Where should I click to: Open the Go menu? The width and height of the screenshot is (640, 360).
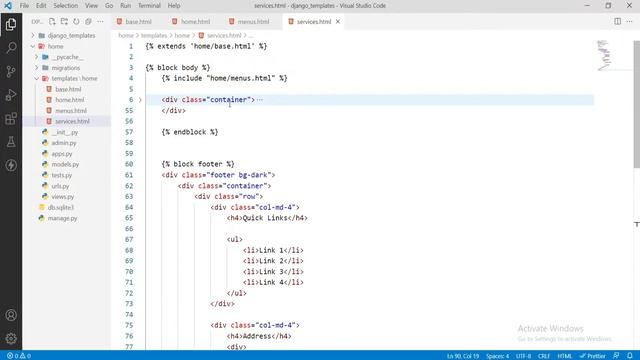109,6
